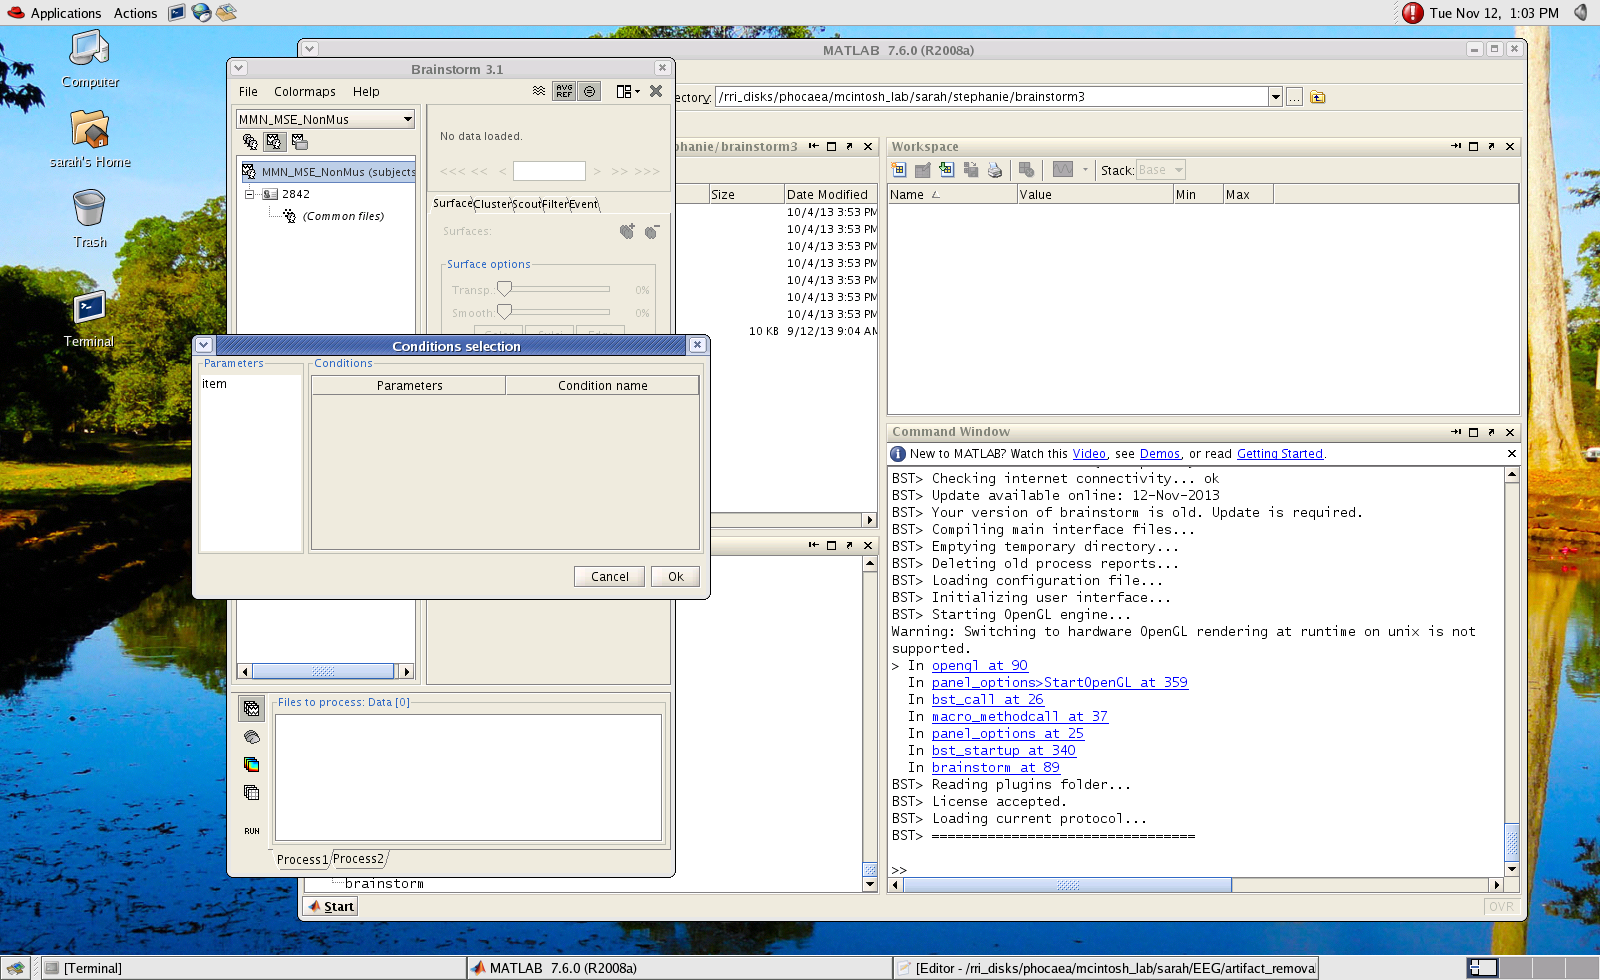Open the Getting Started link
Screen dimensions: 1600x980
1280,454
